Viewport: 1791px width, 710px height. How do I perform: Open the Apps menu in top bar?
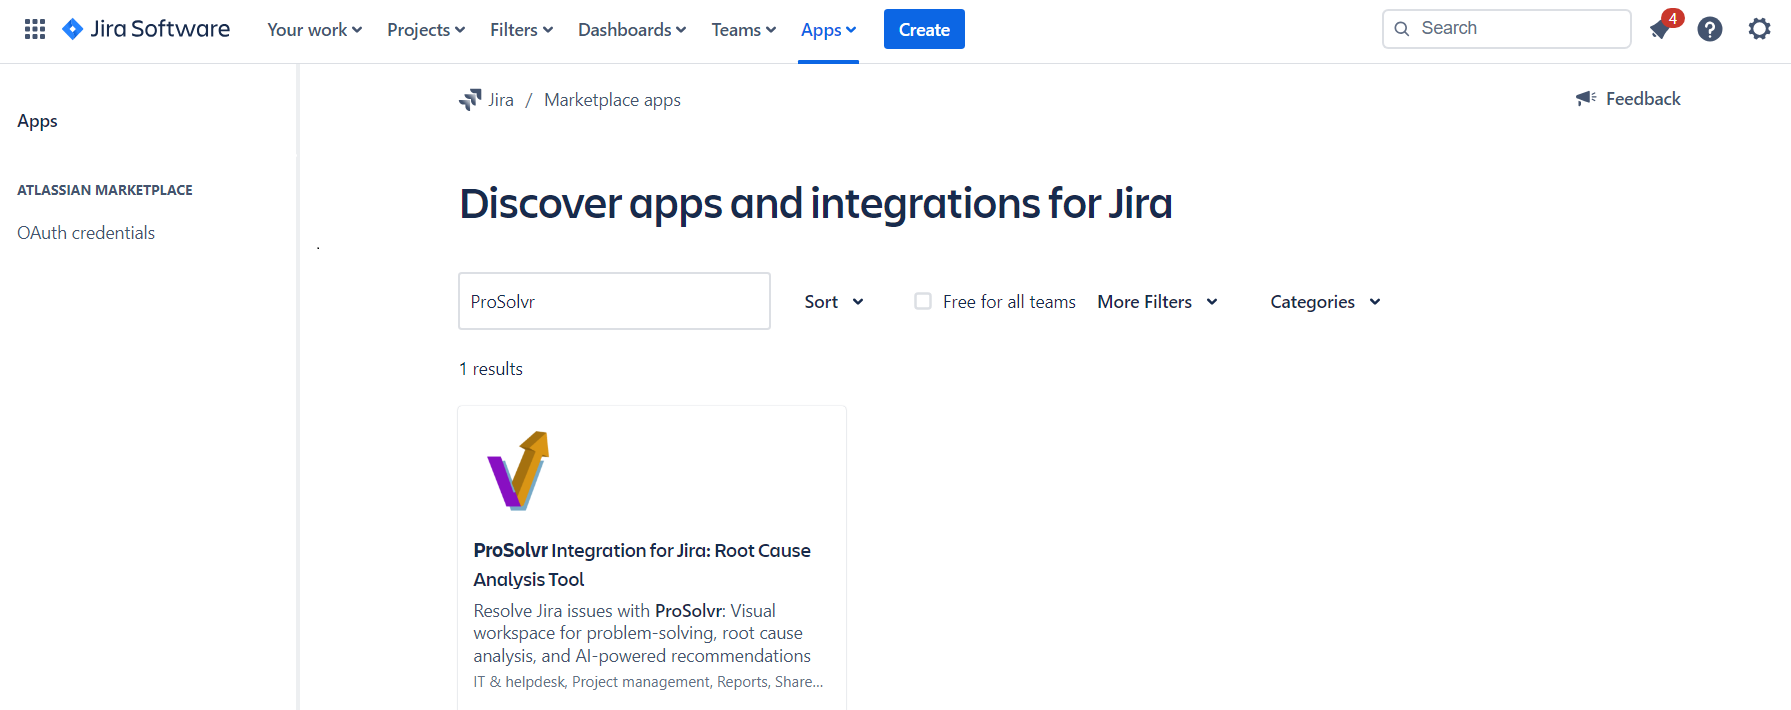pos(828,30)
